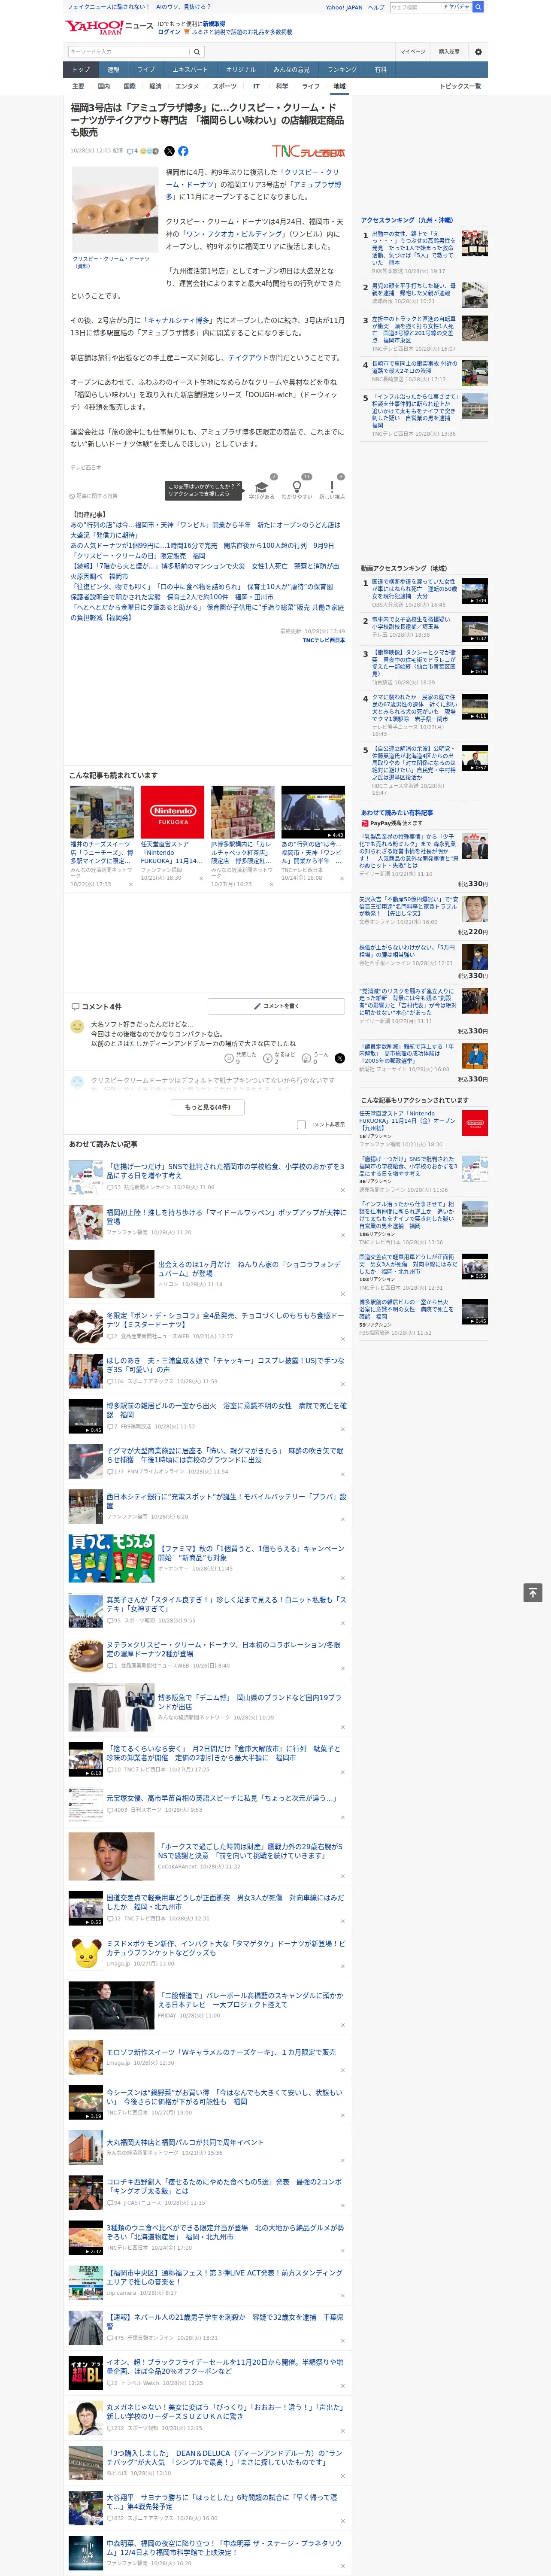551x2576 pixels.
Task: Open the article's comment count icon
Action: (x=132, y=151)
